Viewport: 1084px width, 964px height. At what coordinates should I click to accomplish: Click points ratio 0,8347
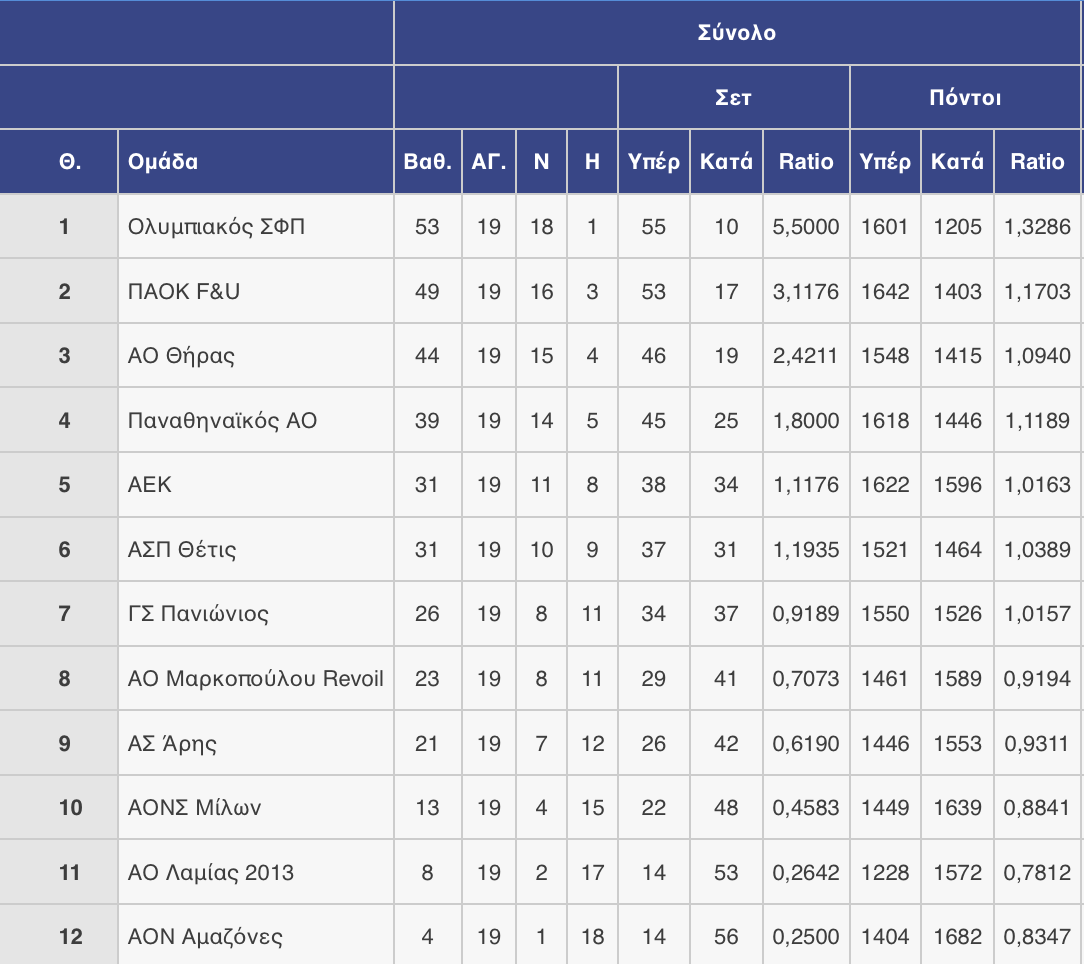coord(1037,937)
